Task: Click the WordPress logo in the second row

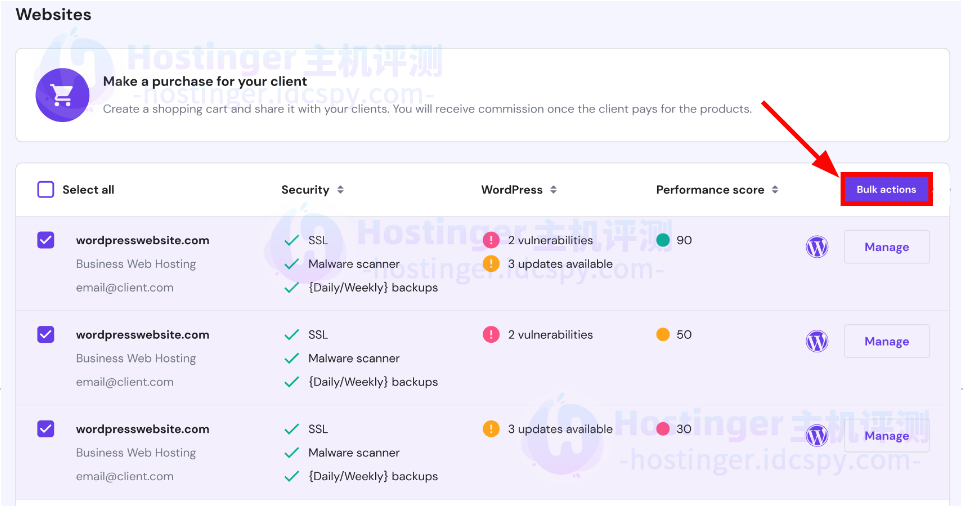Action: coord(817,341)
